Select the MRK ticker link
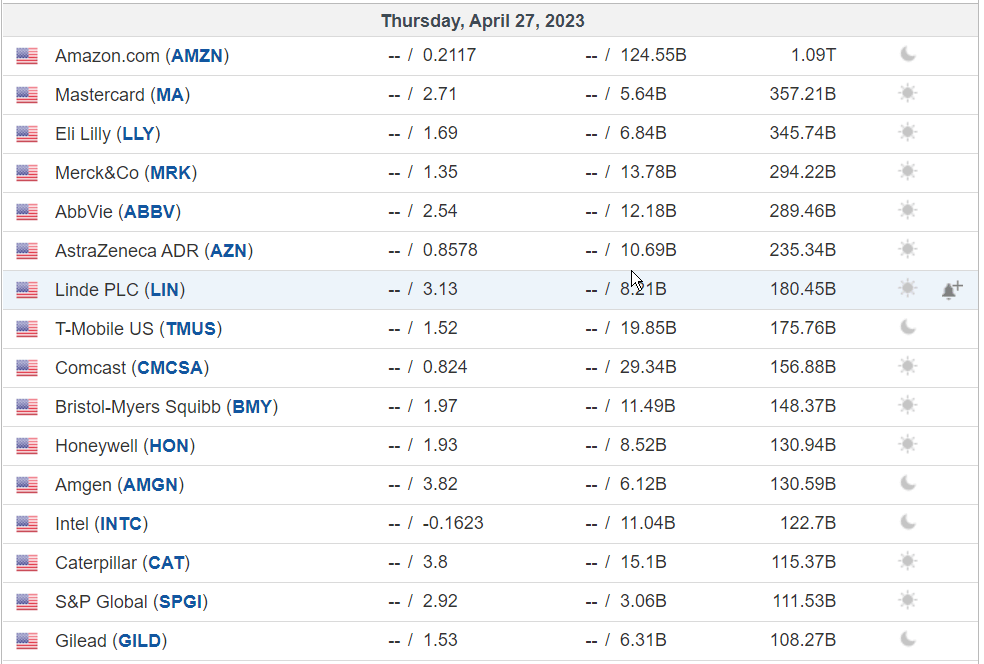This screenshot has height=664, width=984. [171, 173]
